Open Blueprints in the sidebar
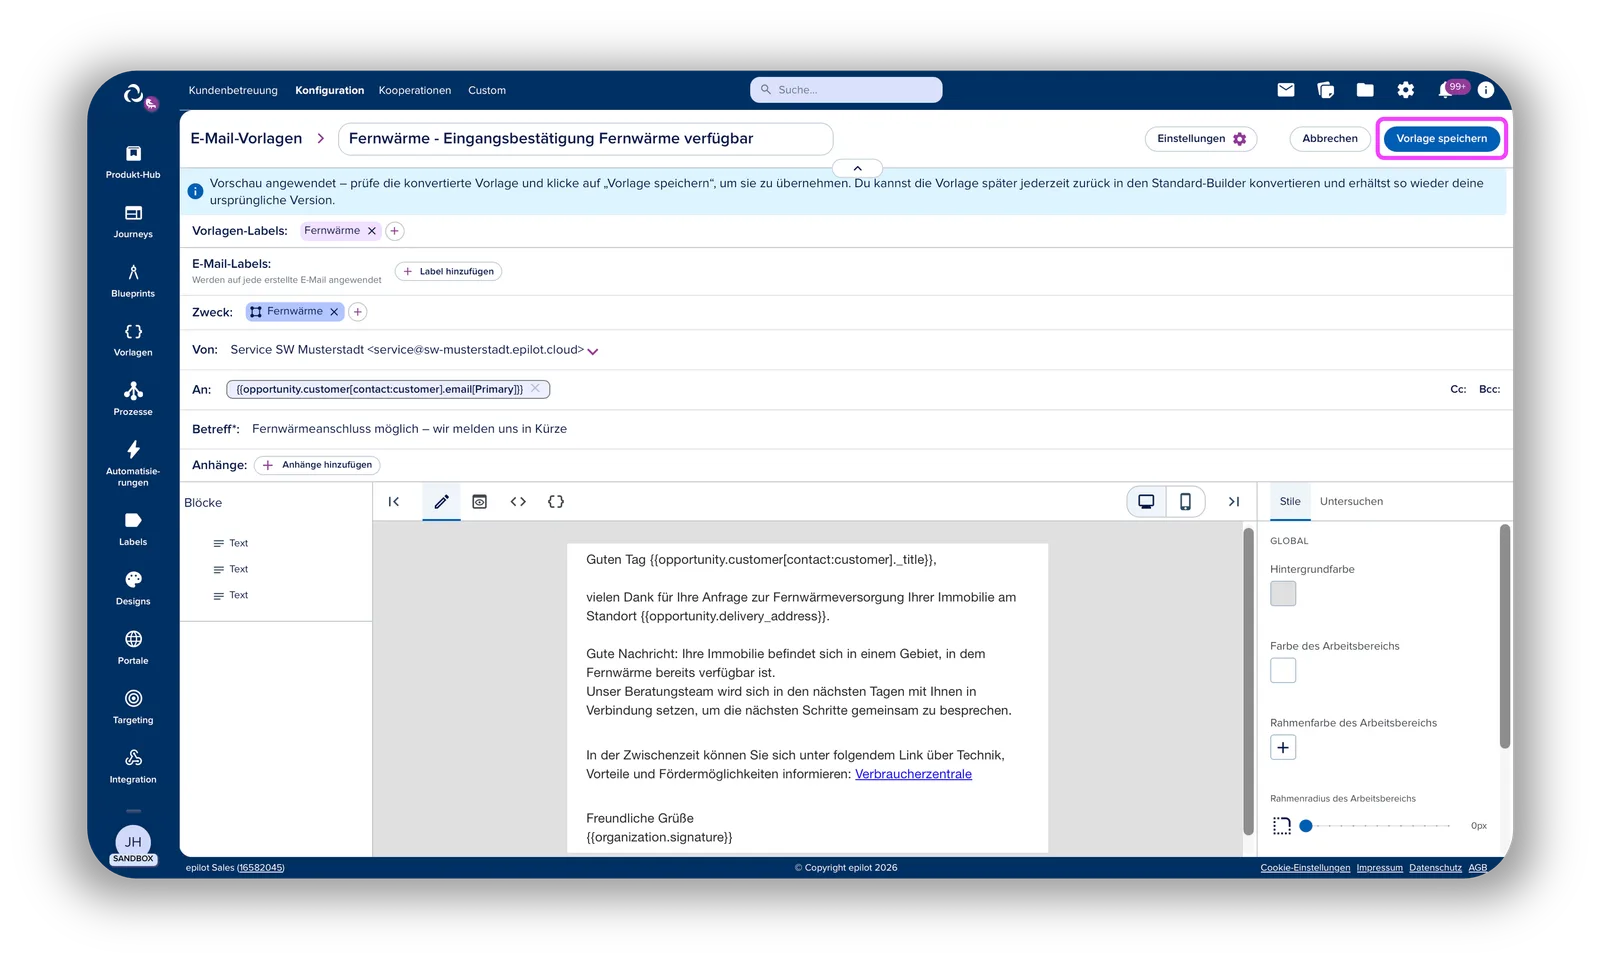The width and height of the screenshot is (1600, 964). pos(133,280)
